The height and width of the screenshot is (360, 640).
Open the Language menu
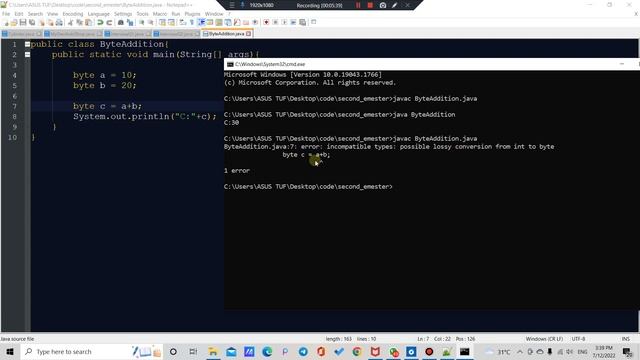(98, 14)
